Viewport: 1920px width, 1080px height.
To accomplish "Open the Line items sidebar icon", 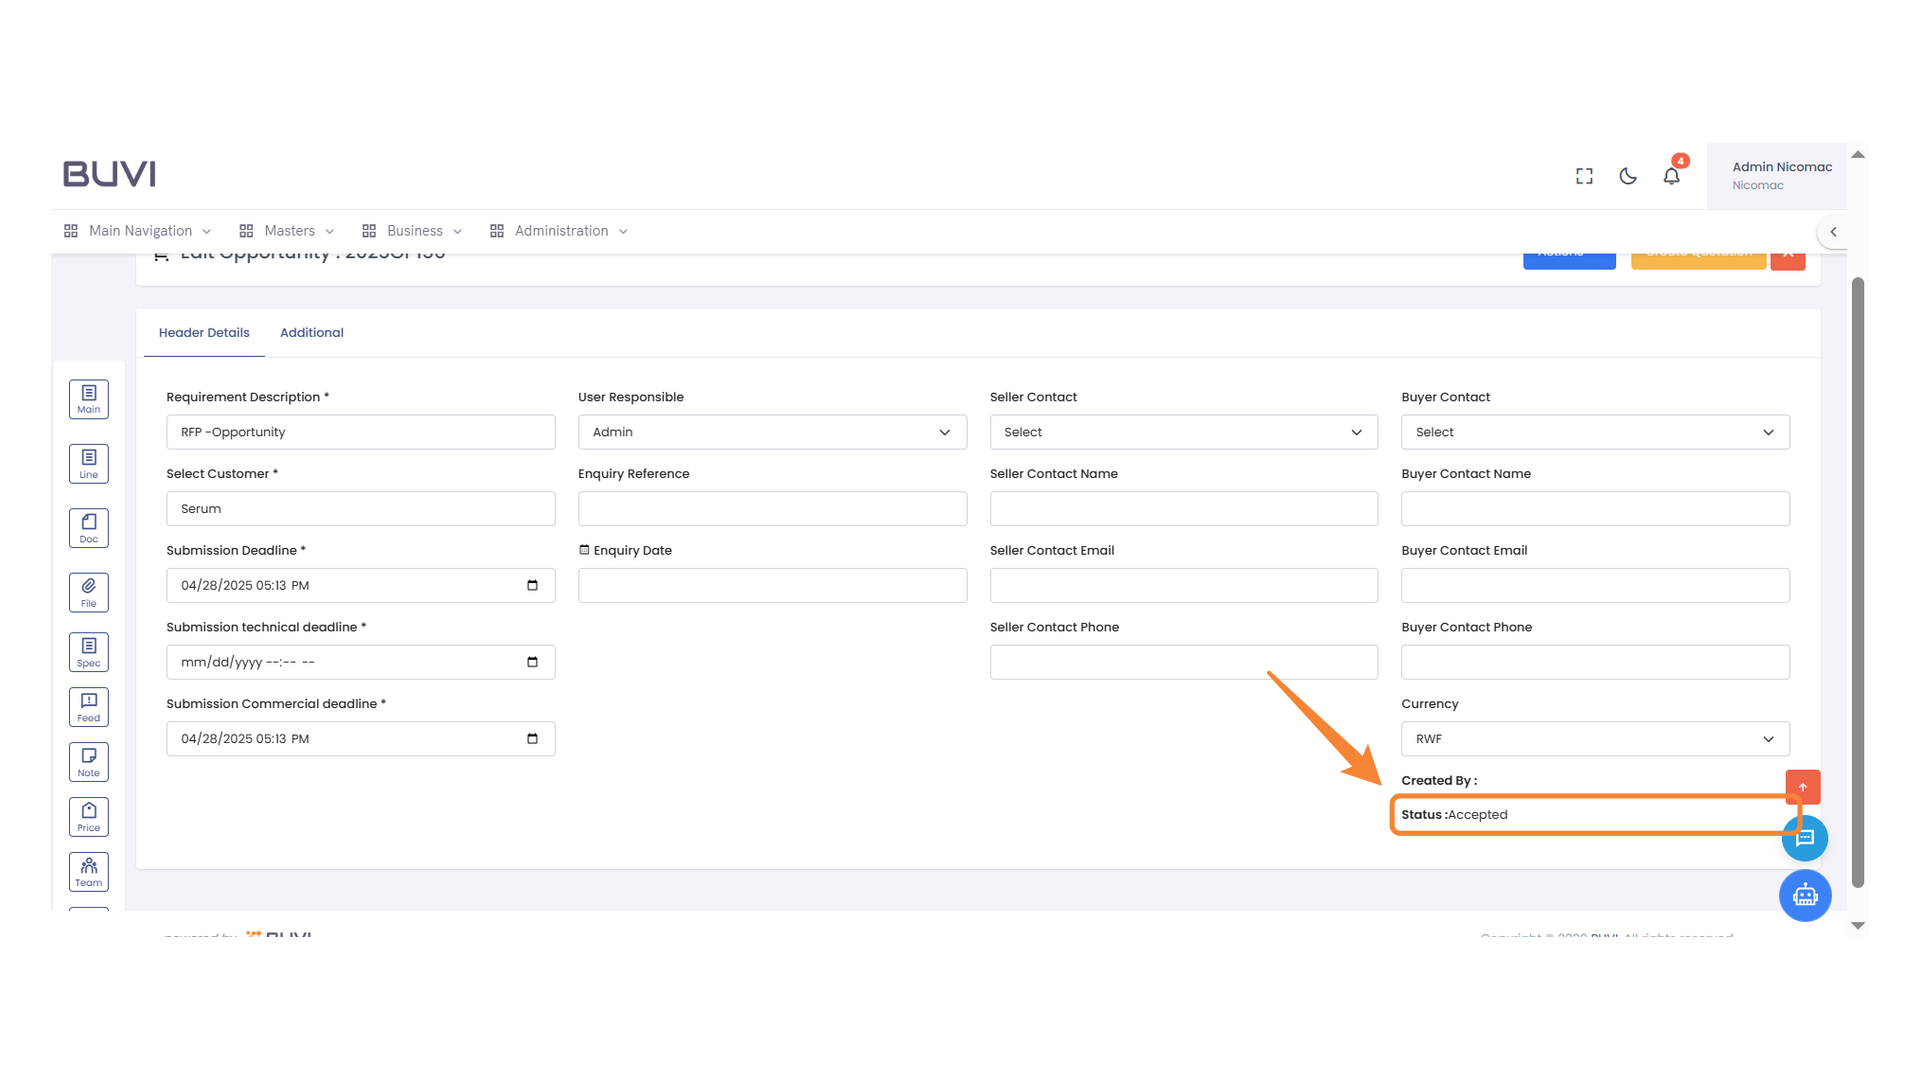I will [x=88, y=464].
